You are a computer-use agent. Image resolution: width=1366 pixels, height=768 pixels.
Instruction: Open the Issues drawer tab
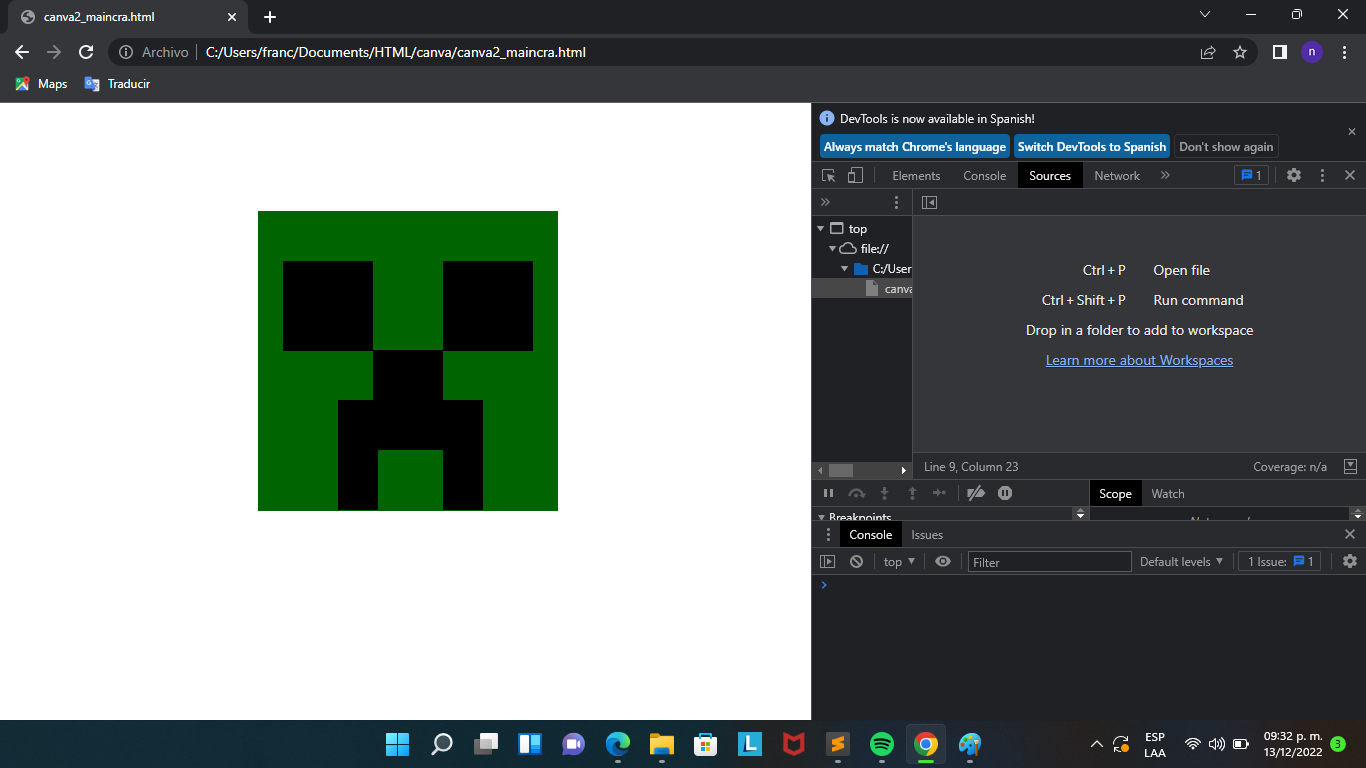(x=927, y=535)
